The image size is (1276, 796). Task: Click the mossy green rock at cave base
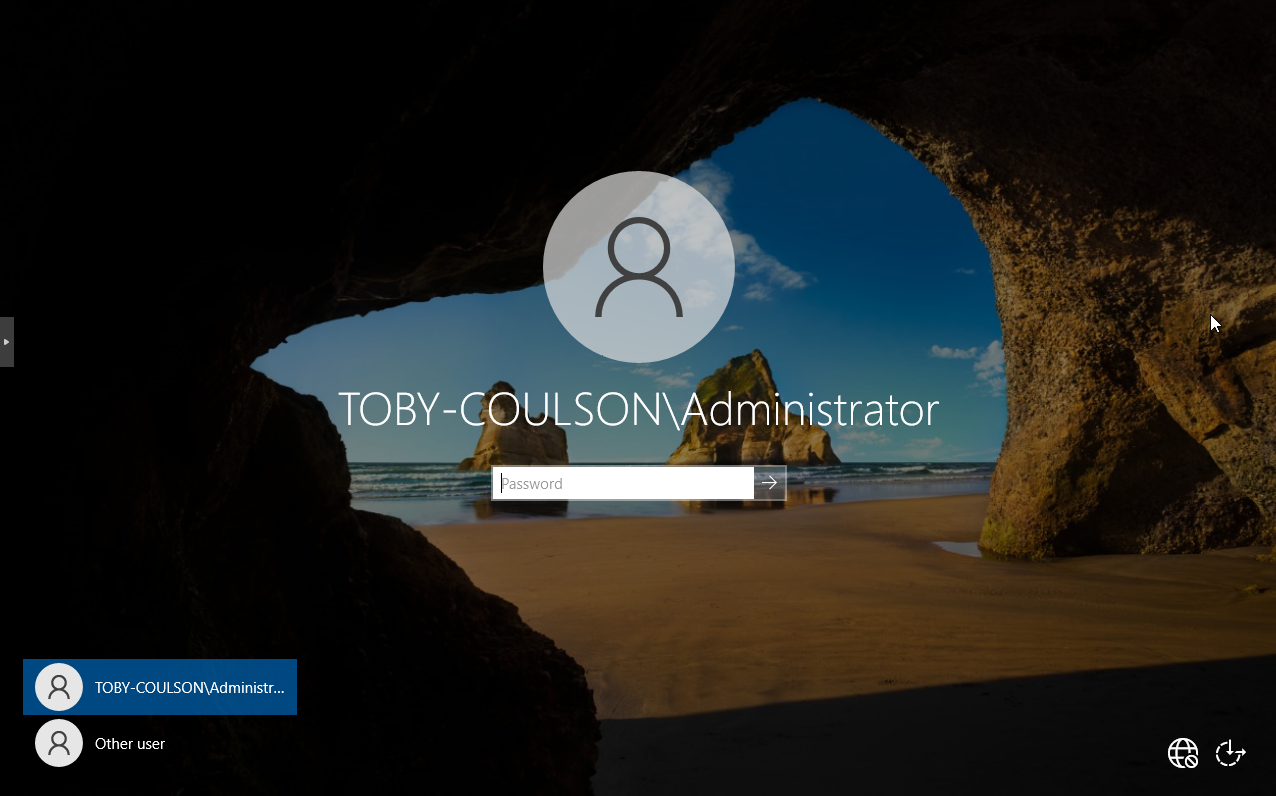[x=1000, y=535]
